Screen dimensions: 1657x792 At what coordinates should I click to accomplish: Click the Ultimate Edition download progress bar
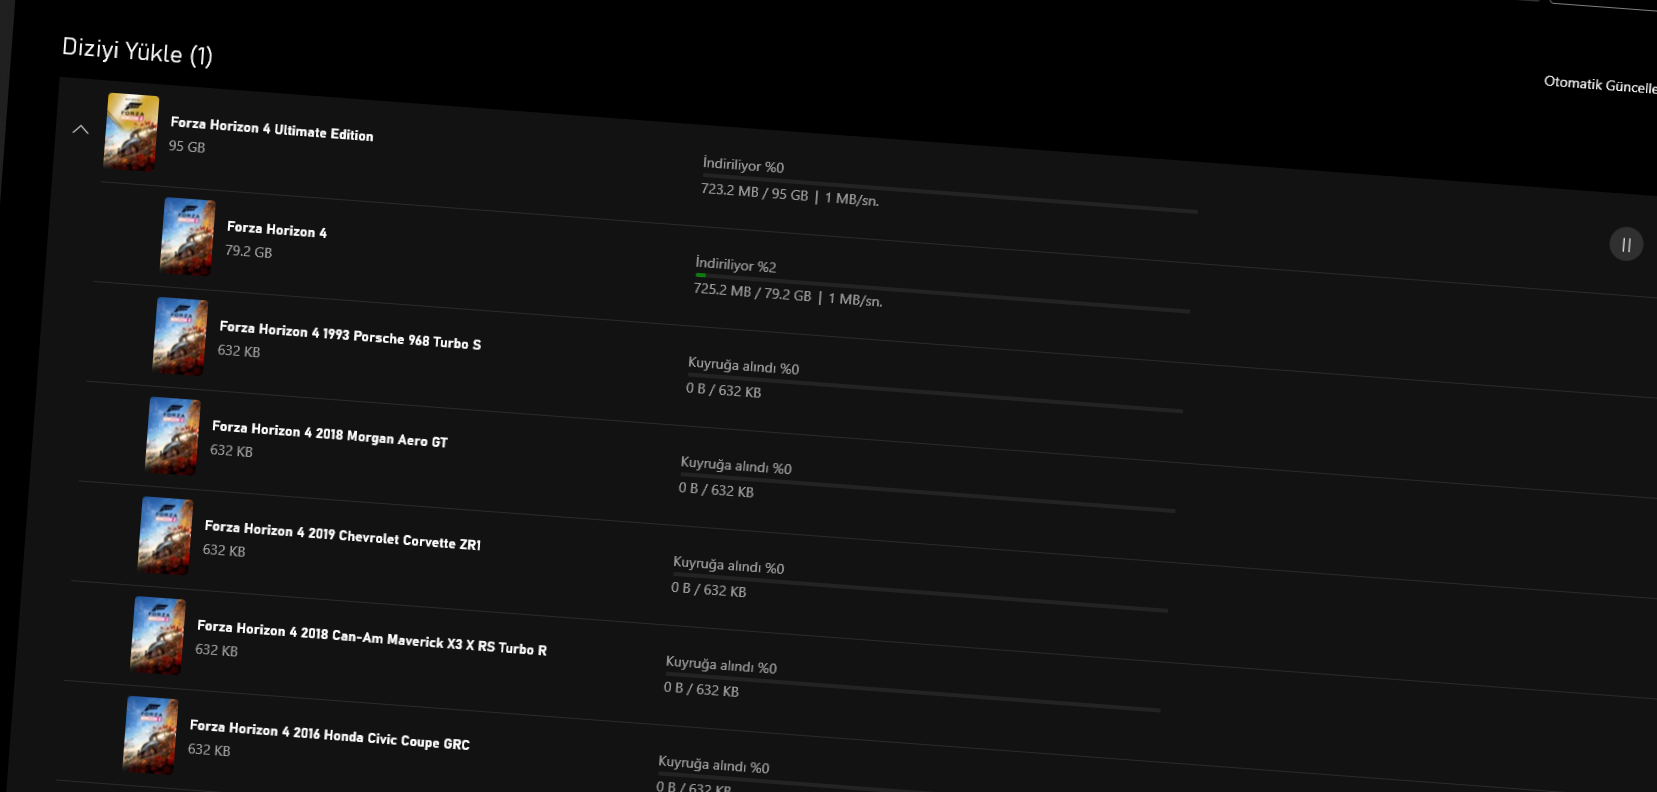(949, 194)
